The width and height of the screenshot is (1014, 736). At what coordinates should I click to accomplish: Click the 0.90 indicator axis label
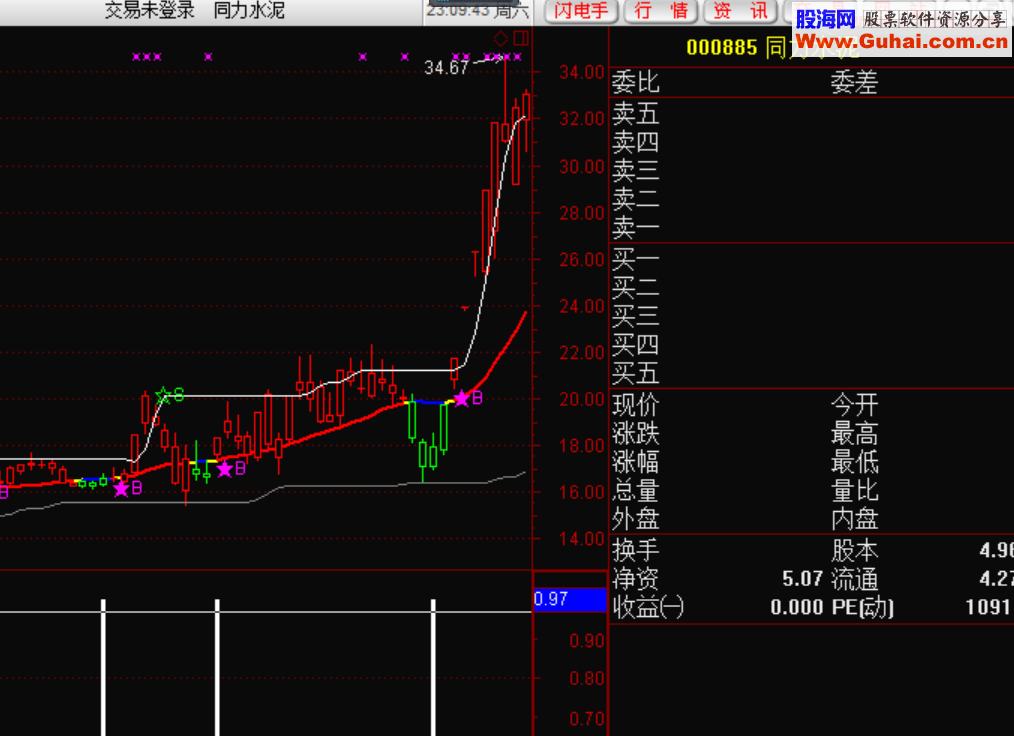587,641
